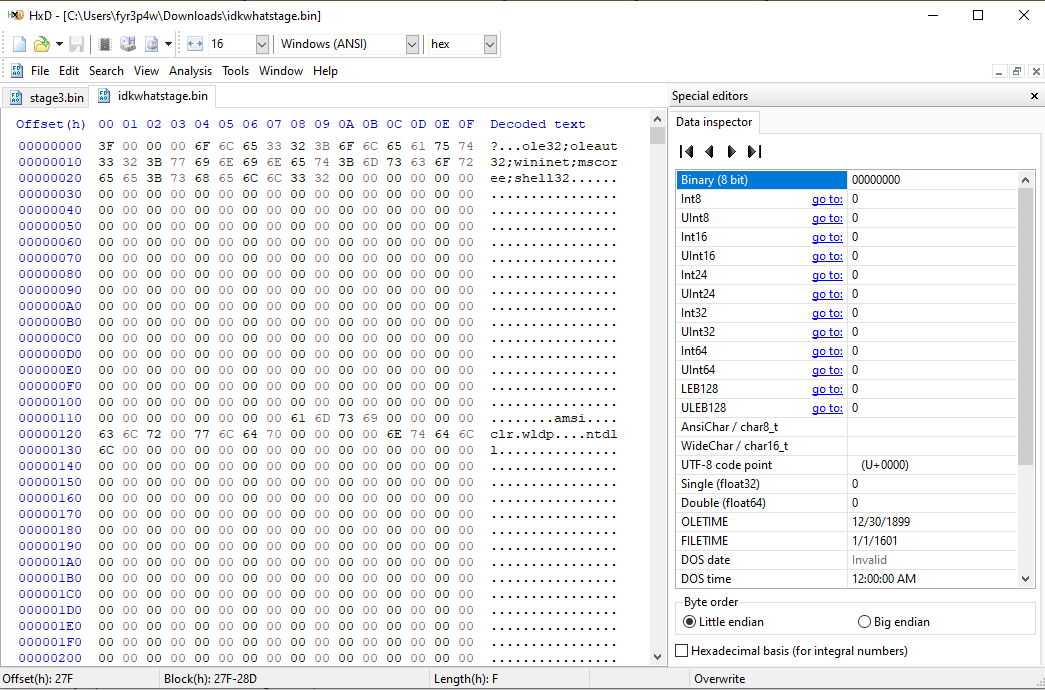Jump to last byte in Data inspector
This screenshot has height=690, width=1045.
pos(755,152)
